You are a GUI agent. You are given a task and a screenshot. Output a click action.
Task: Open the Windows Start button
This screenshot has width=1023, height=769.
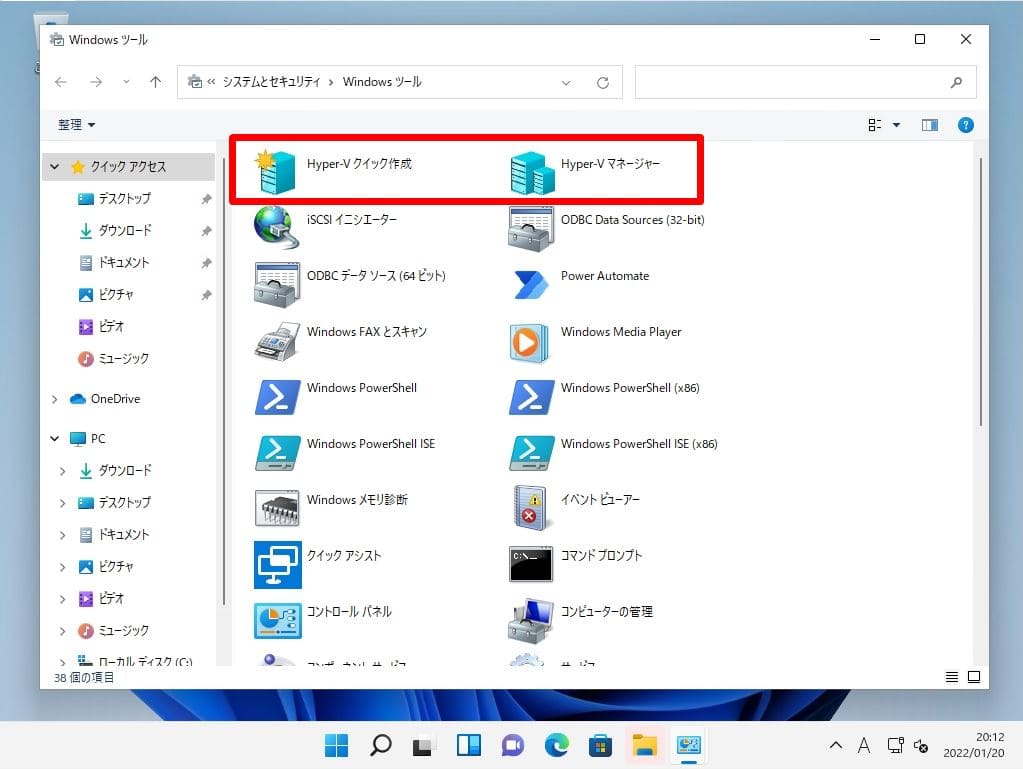click(x=337, y=745)
